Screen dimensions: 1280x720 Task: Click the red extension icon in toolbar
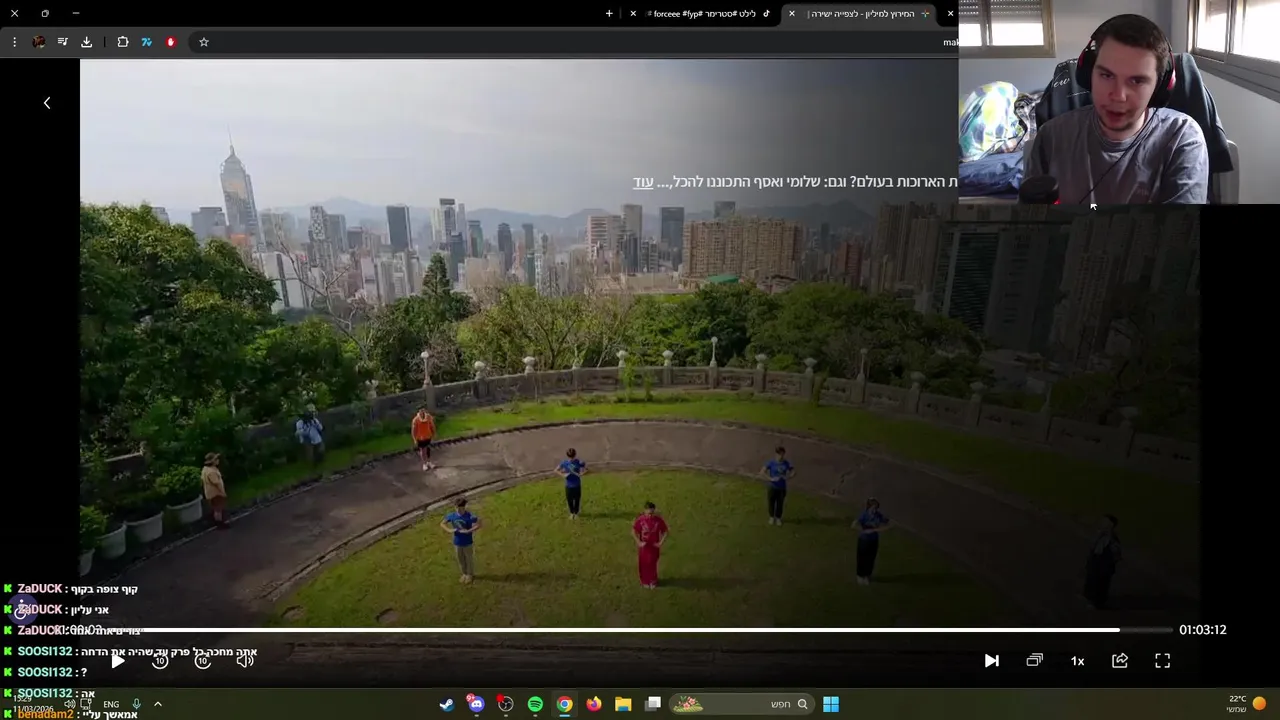point(171,42)
